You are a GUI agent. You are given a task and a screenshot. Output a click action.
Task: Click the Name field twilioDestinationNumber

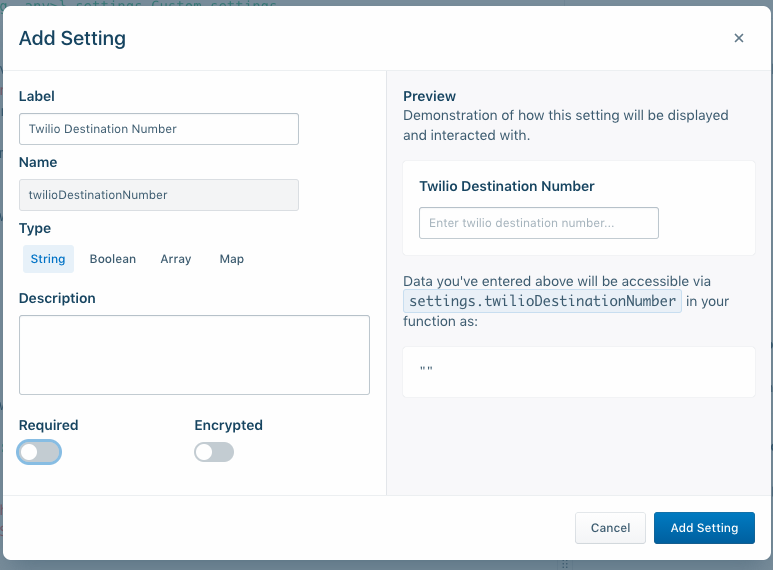pyautogui.click(x=159, y=195)
